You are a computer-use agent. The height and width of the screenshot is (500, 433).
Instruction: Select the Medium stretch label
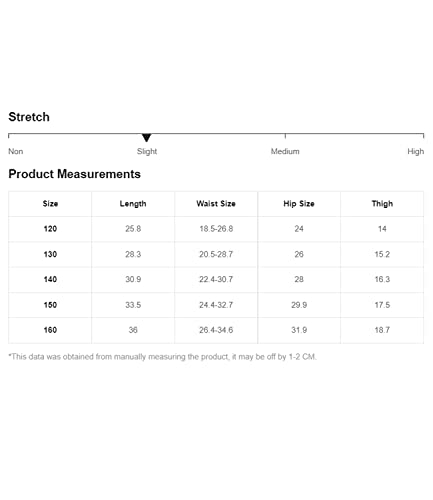285,151
